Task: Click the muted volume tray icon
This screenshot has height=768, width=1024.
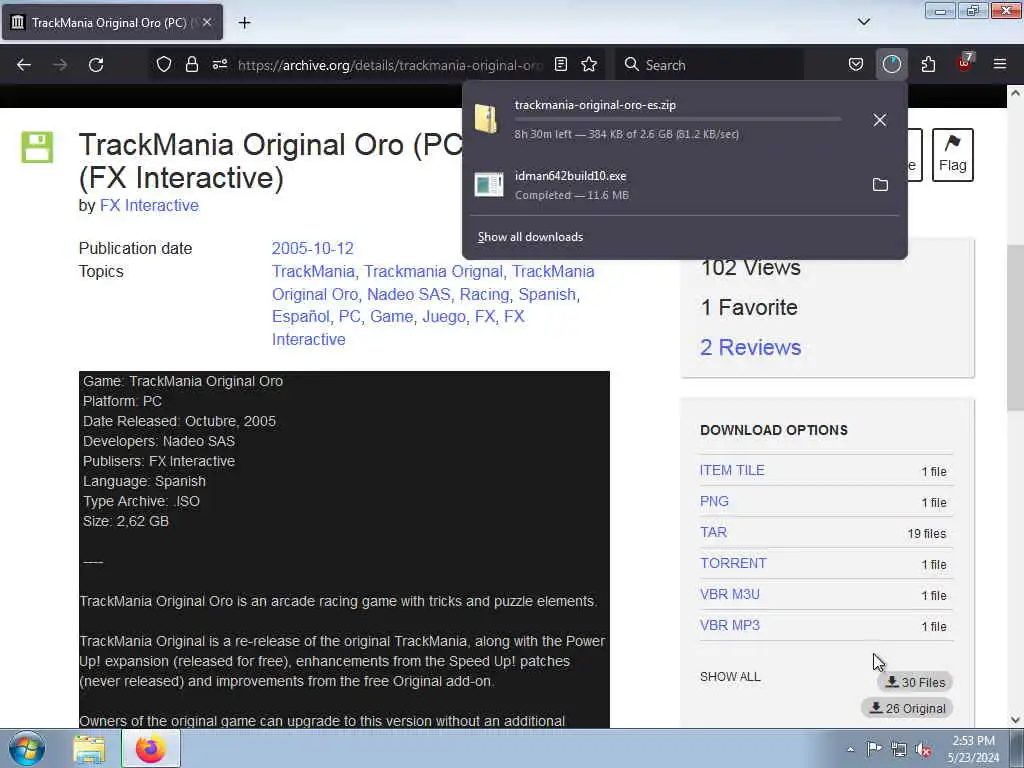Action: point(923,750)
